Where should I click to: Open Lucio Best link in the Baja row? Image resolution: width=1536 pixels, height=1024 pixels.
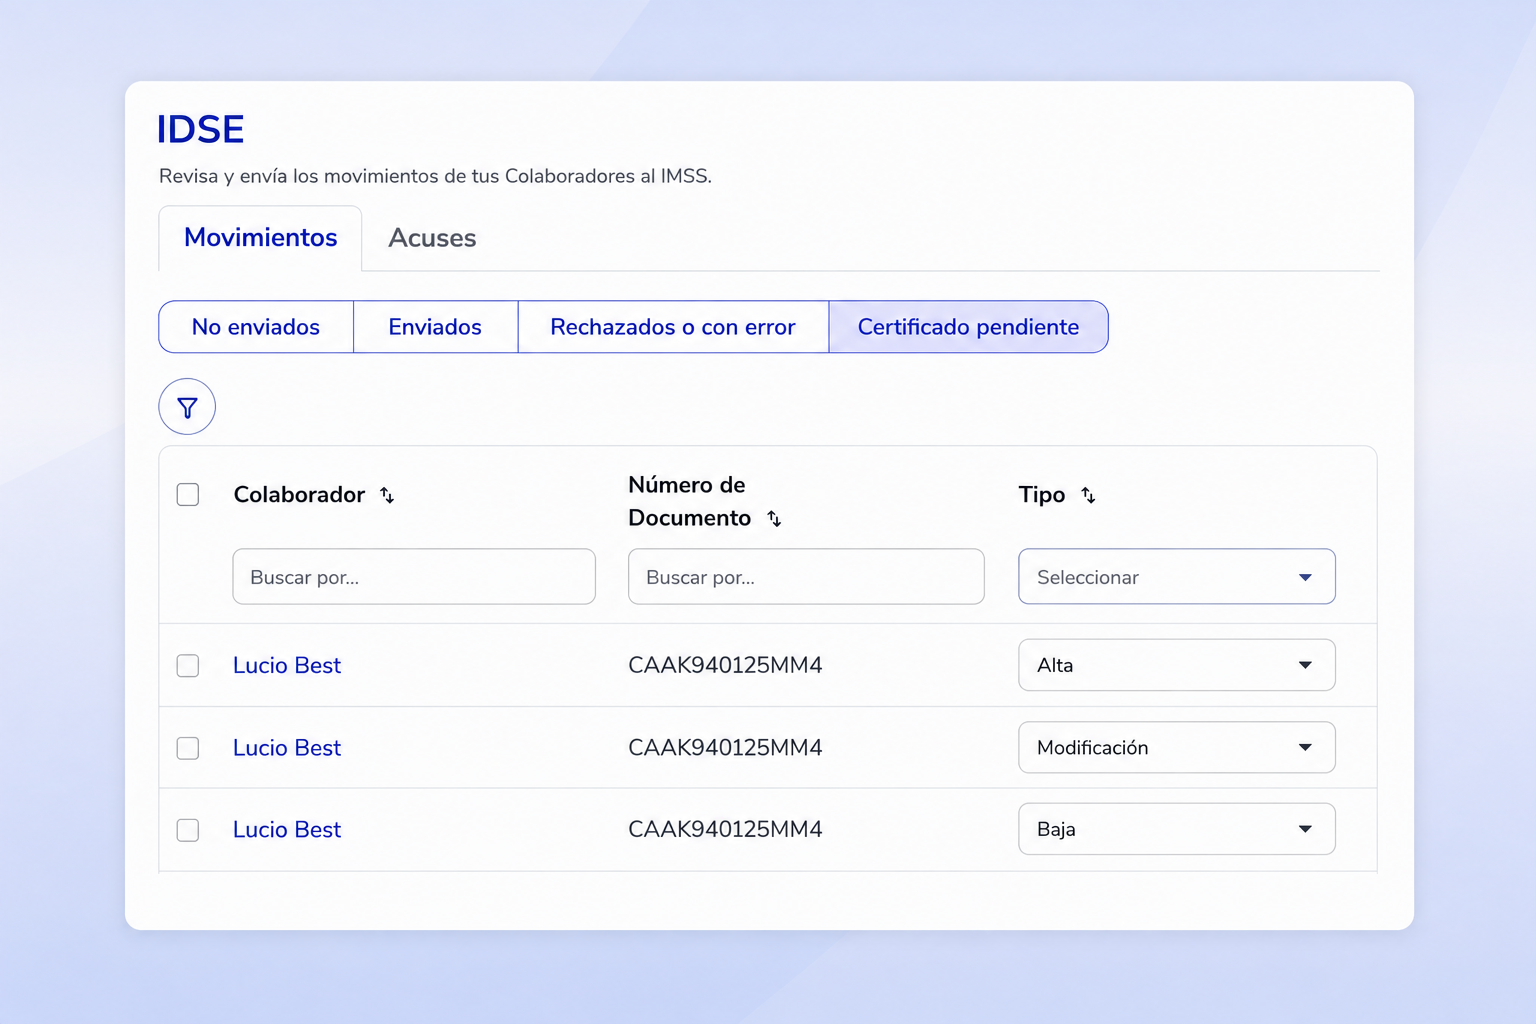point(287,830)
